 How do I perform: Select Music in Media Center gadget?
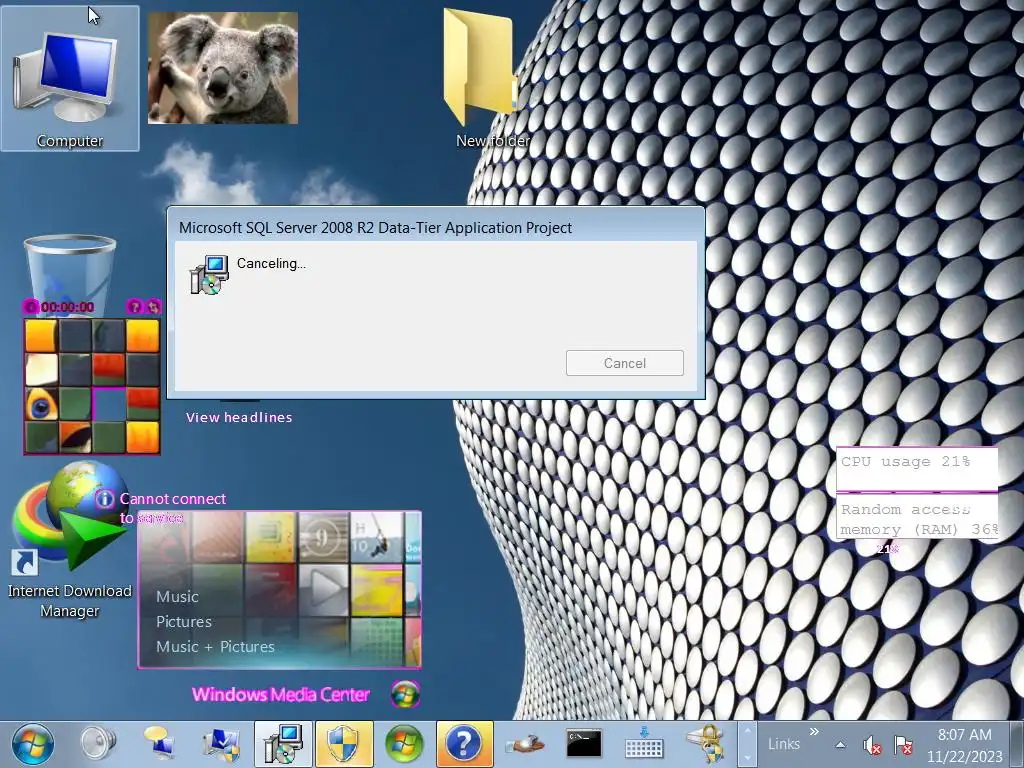[177, 597]
